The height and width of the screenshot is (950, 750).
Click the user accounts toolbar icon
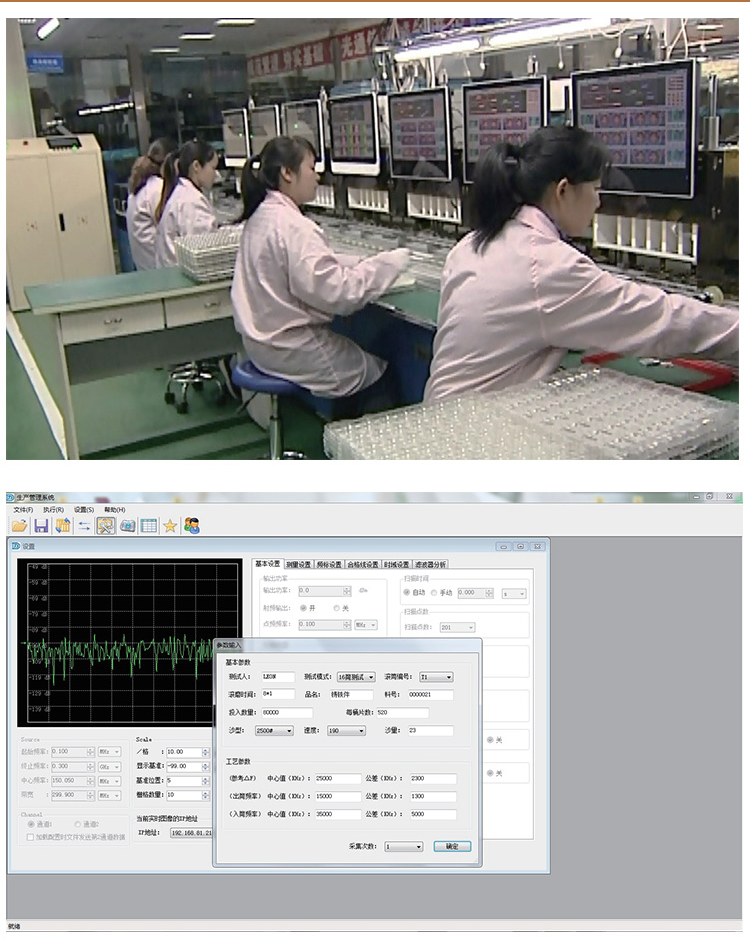coord(192,525)
